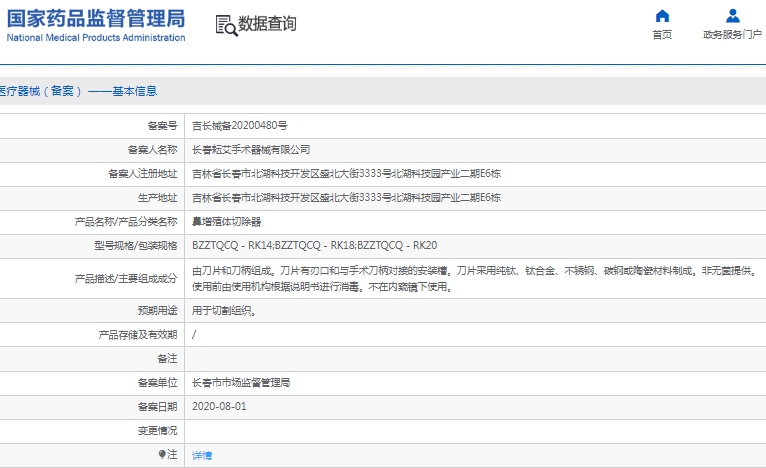Open the 政务服务门户 person icon

pos(732,16)
